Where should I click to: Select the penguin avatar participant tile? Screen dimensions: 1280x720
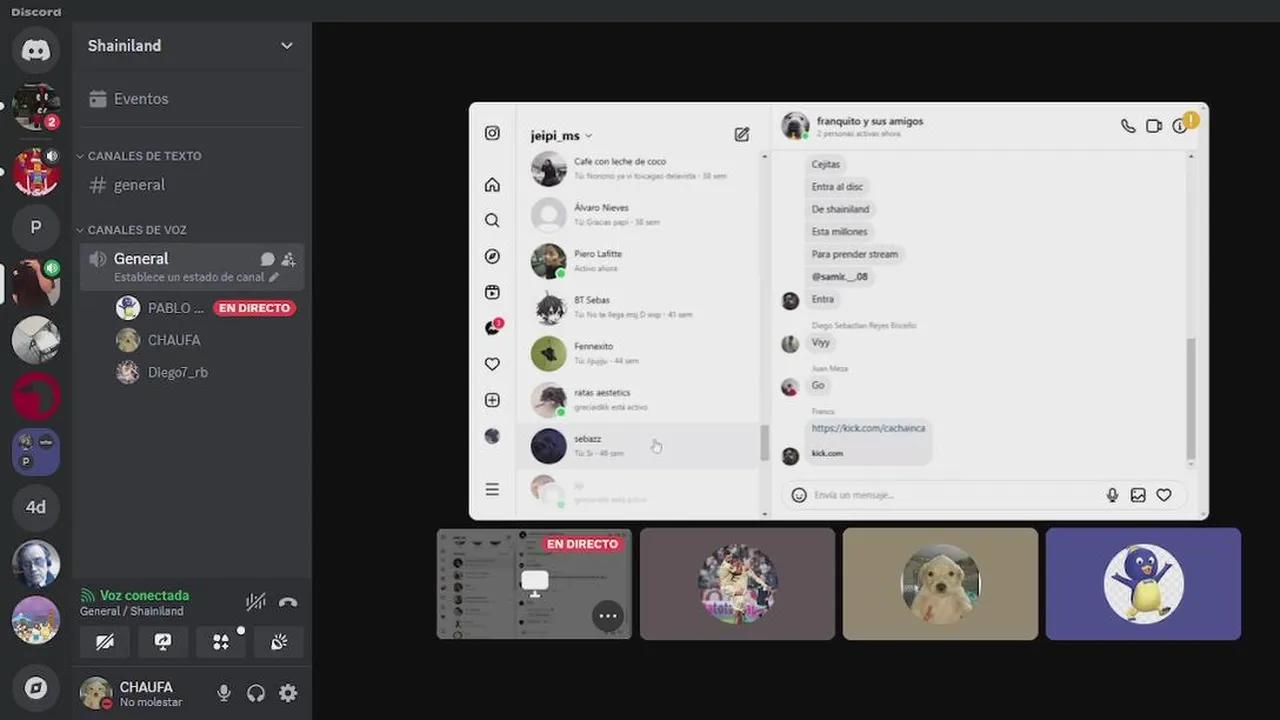[x=1143, y=584]
